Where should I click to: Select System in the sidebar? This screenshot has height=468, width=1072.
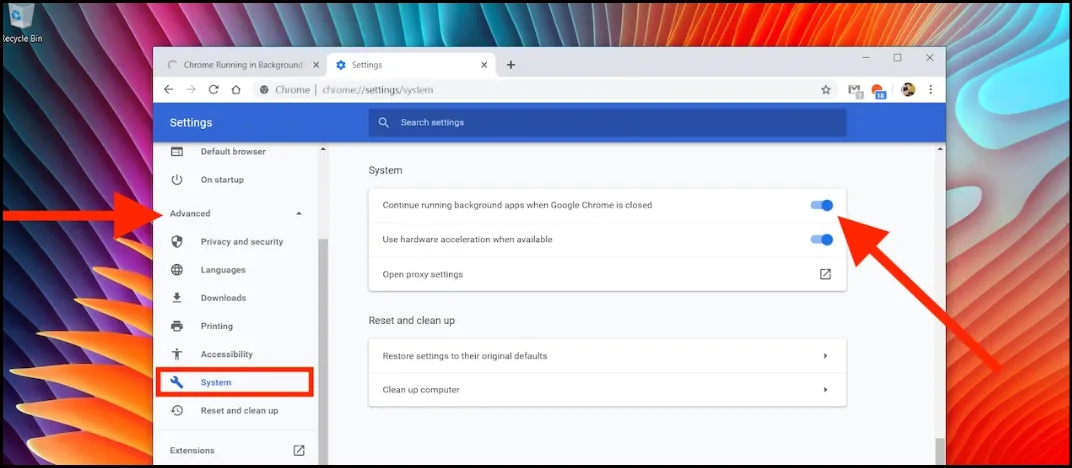(x=234, y=383)
